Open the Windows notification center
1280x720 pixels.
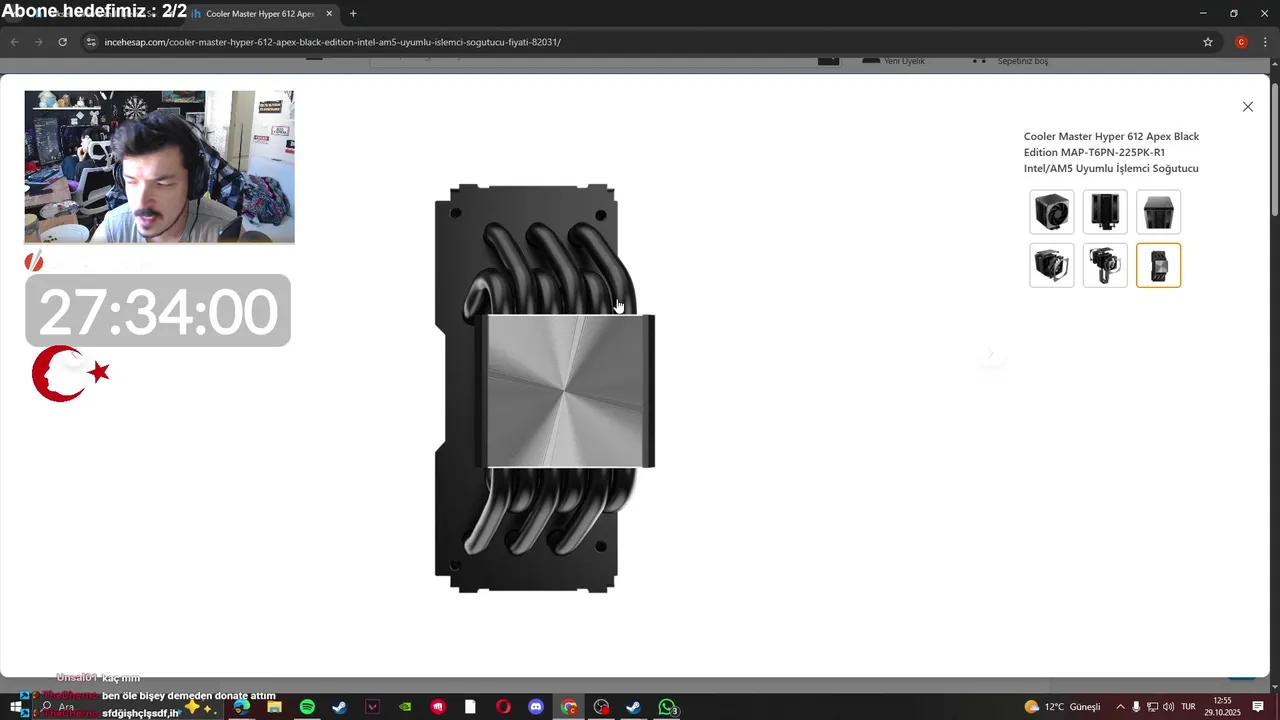[x=1258, y=707]
